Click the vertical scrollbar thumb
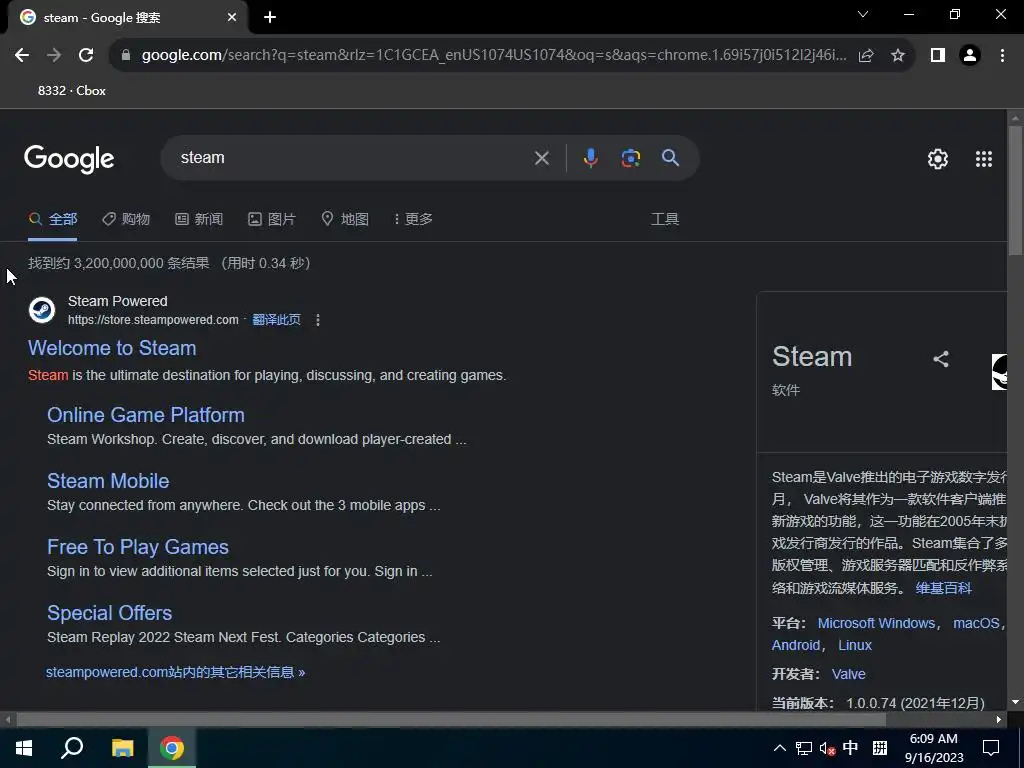This screenshot has width=1024, height=768. point(1015,190)
